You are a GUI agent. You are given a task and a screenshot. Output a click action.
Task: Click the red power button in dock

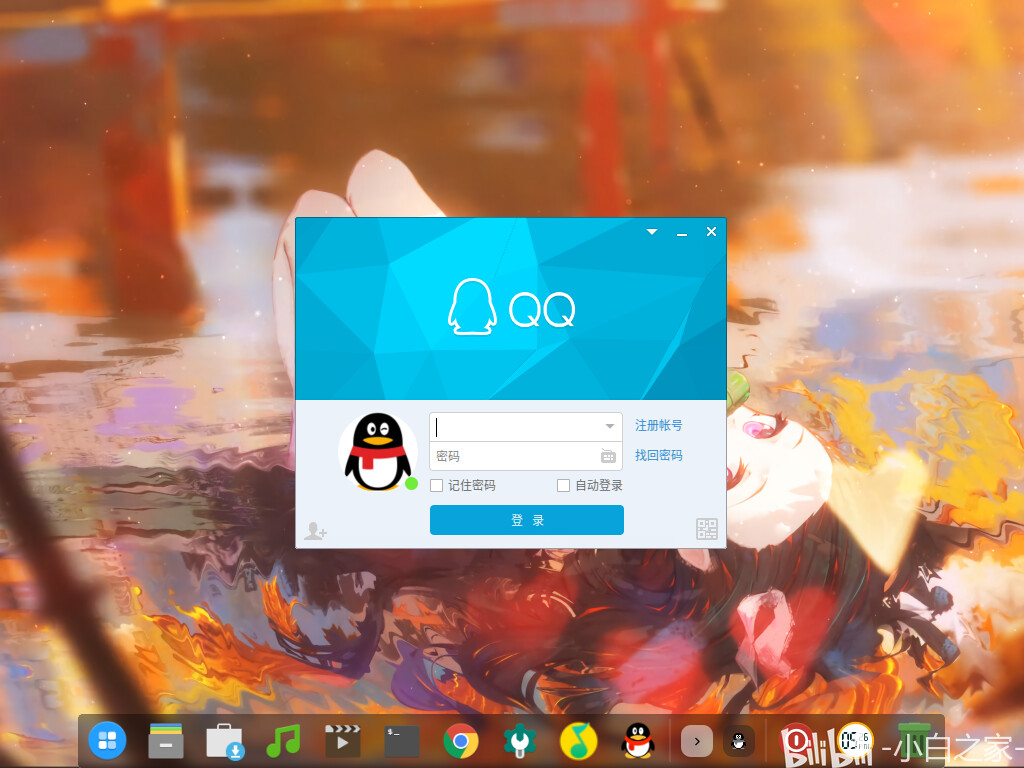(797, 740)
